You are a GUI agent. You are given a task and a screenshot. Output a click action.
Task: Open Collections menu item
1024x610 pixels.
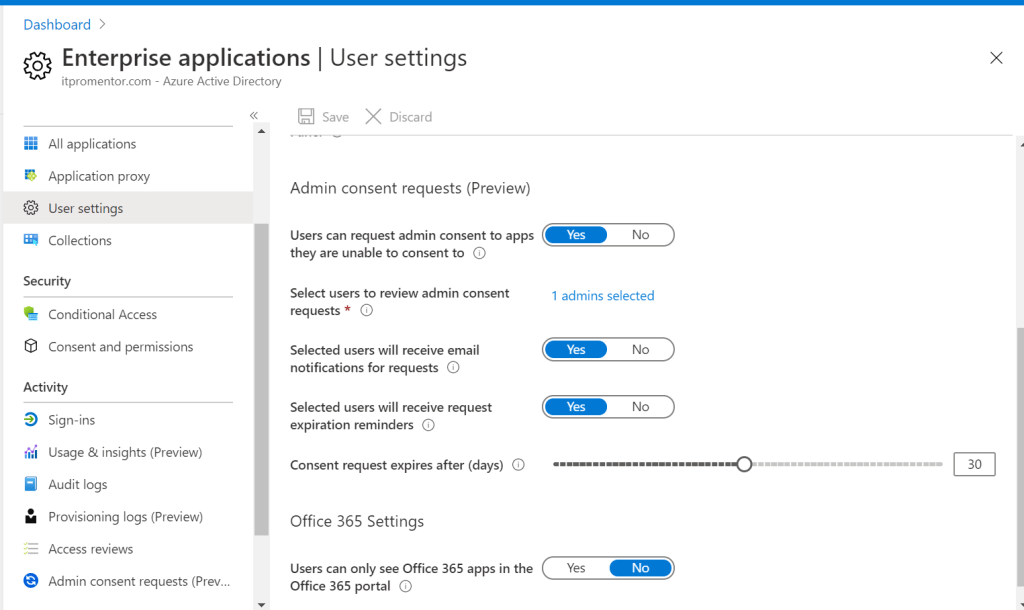tap(80, 241)
